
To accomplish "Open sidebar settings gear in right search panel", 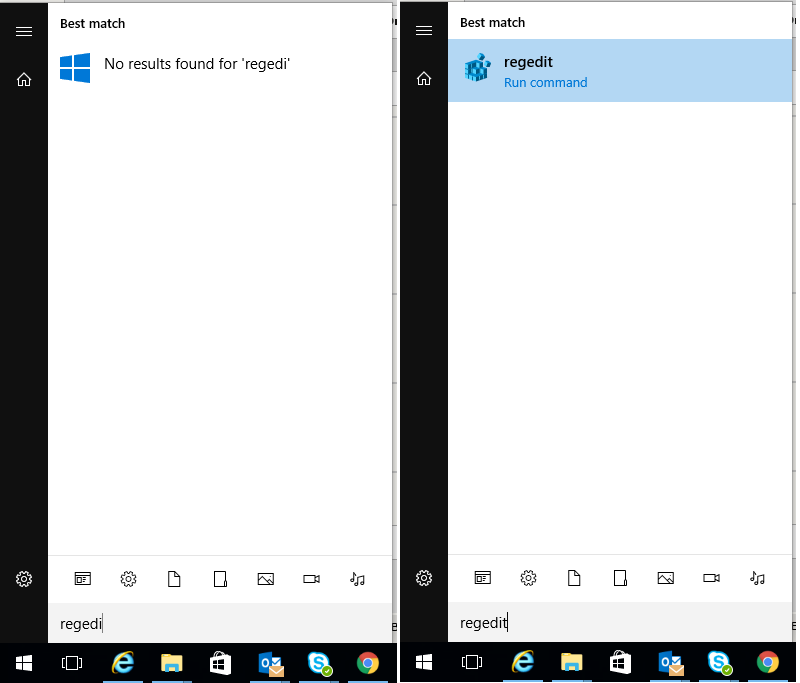I will 424,578.
